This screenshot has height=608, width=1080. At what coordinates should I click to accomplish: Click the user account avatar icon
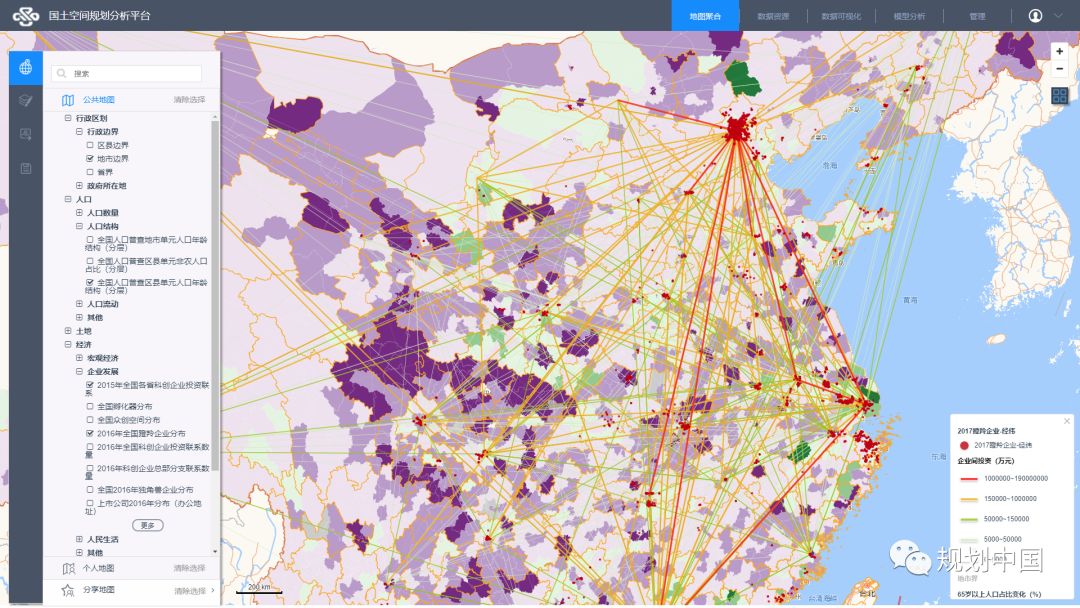1035,16
